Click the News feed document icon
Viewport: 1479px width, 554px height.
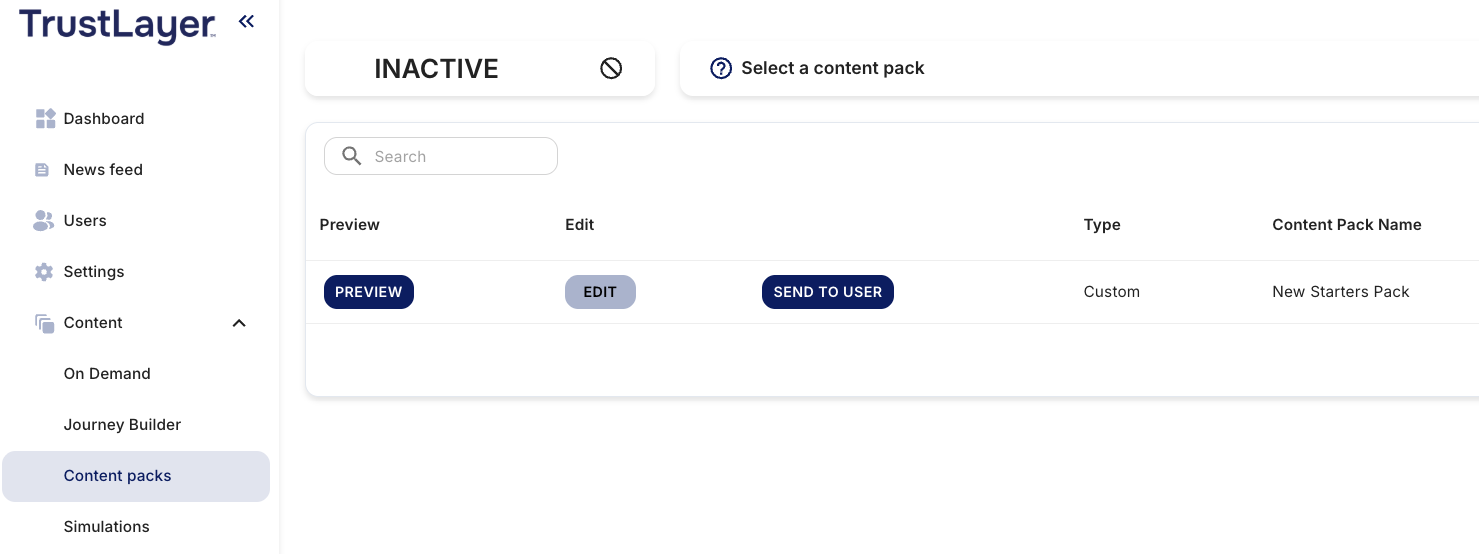pyautogui.click(x=42, y=170)
